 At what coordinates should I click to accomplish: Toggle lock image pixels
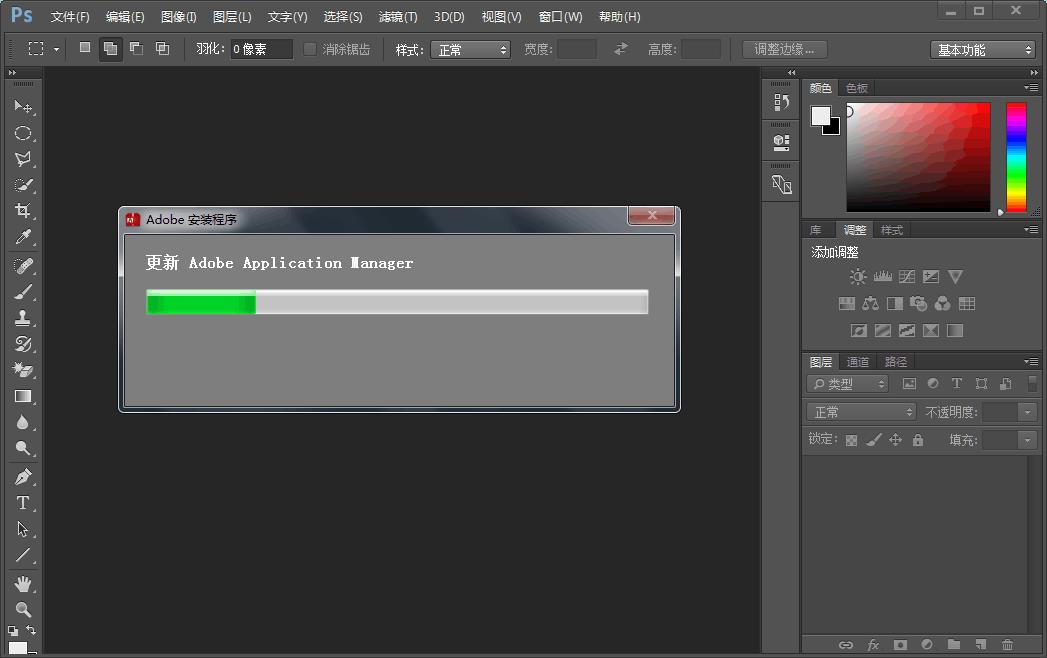pyautogui.click(x=873, y=440)
